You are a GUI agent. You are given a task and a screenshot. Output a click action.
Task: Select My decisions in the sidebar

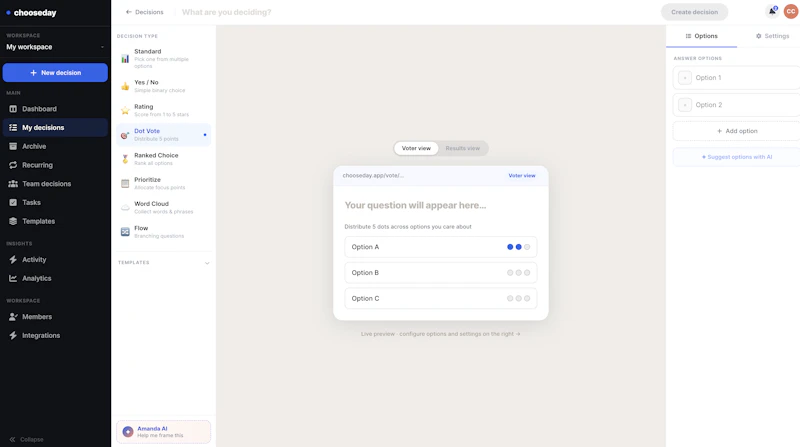pyautogui.click(x=55, y=128)
